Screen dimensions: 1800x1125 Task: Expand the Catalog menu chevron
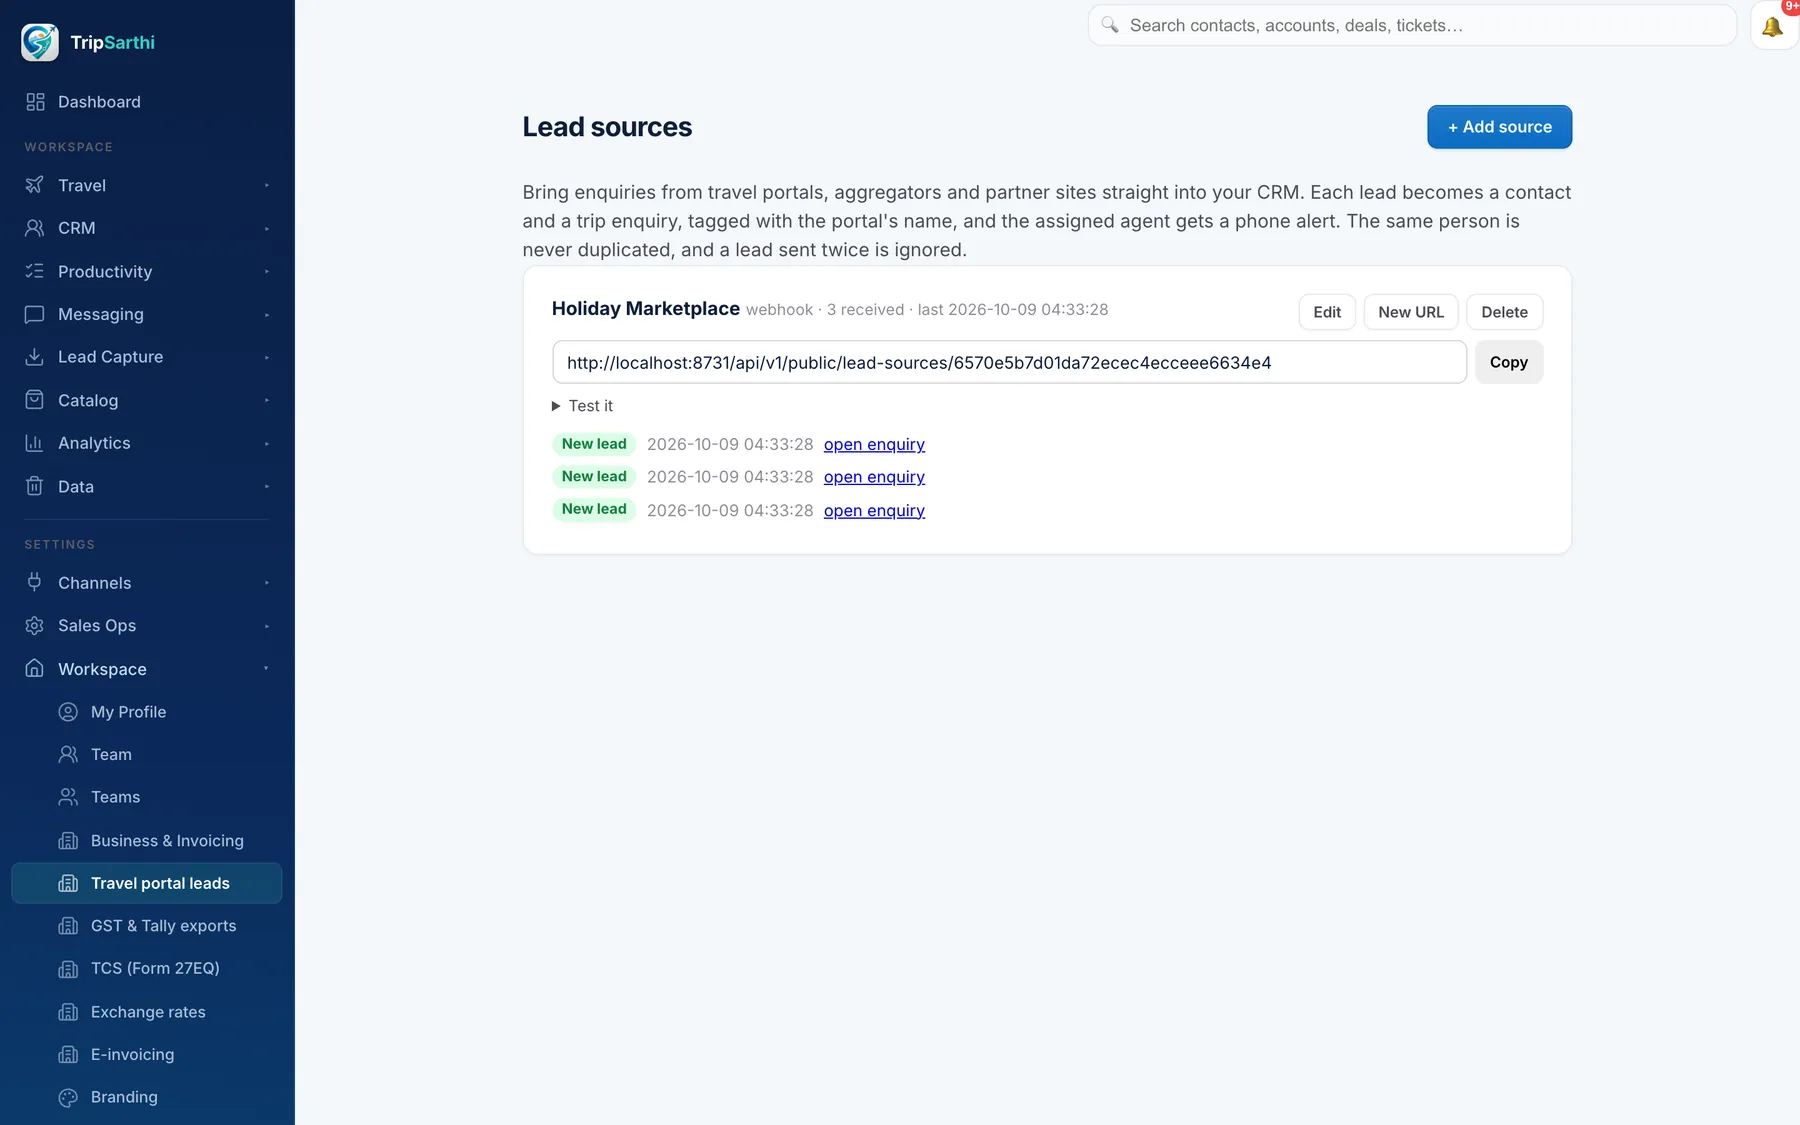pyautogui.click(x=267, y=401)
